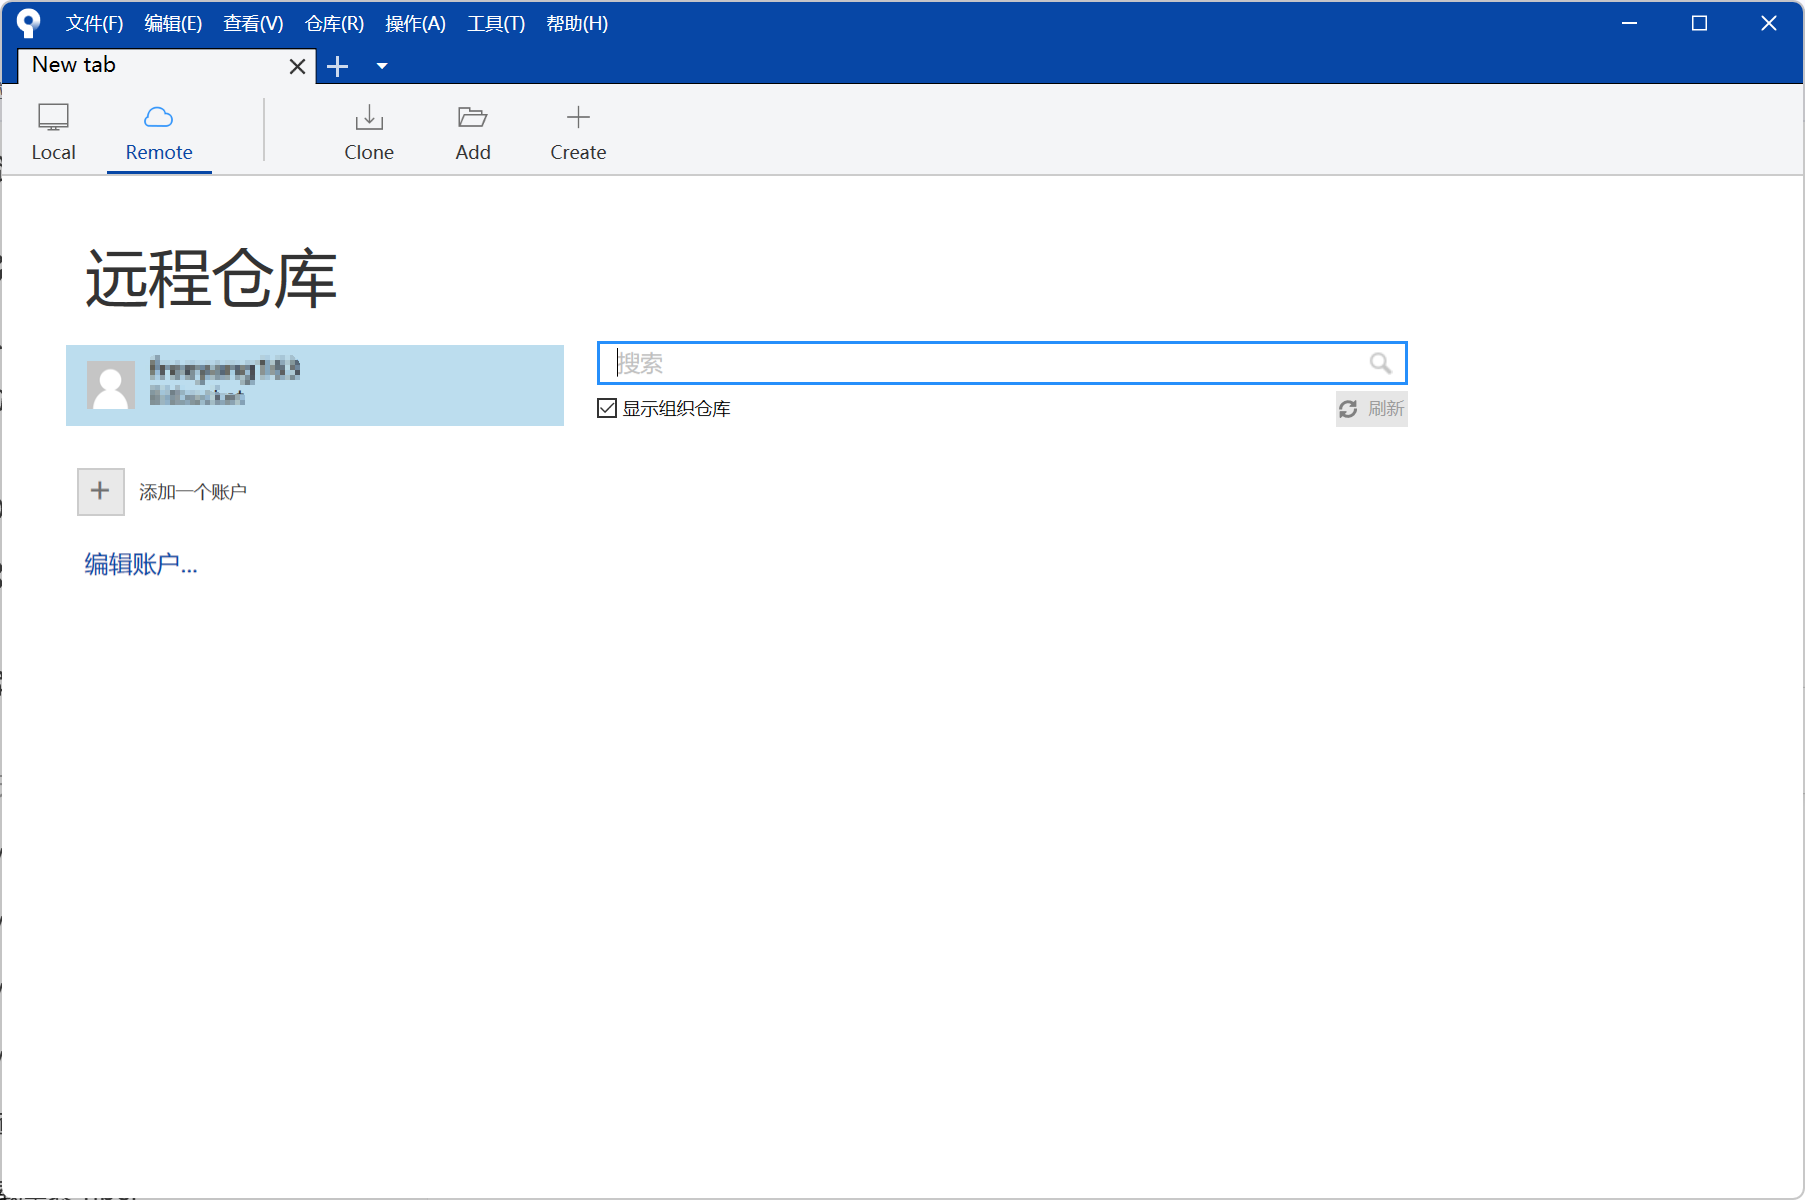Open a new tab with plus button
The width and height of the screenshot is (1805, 1200).
pyautogui.click(x=338, y=66)
